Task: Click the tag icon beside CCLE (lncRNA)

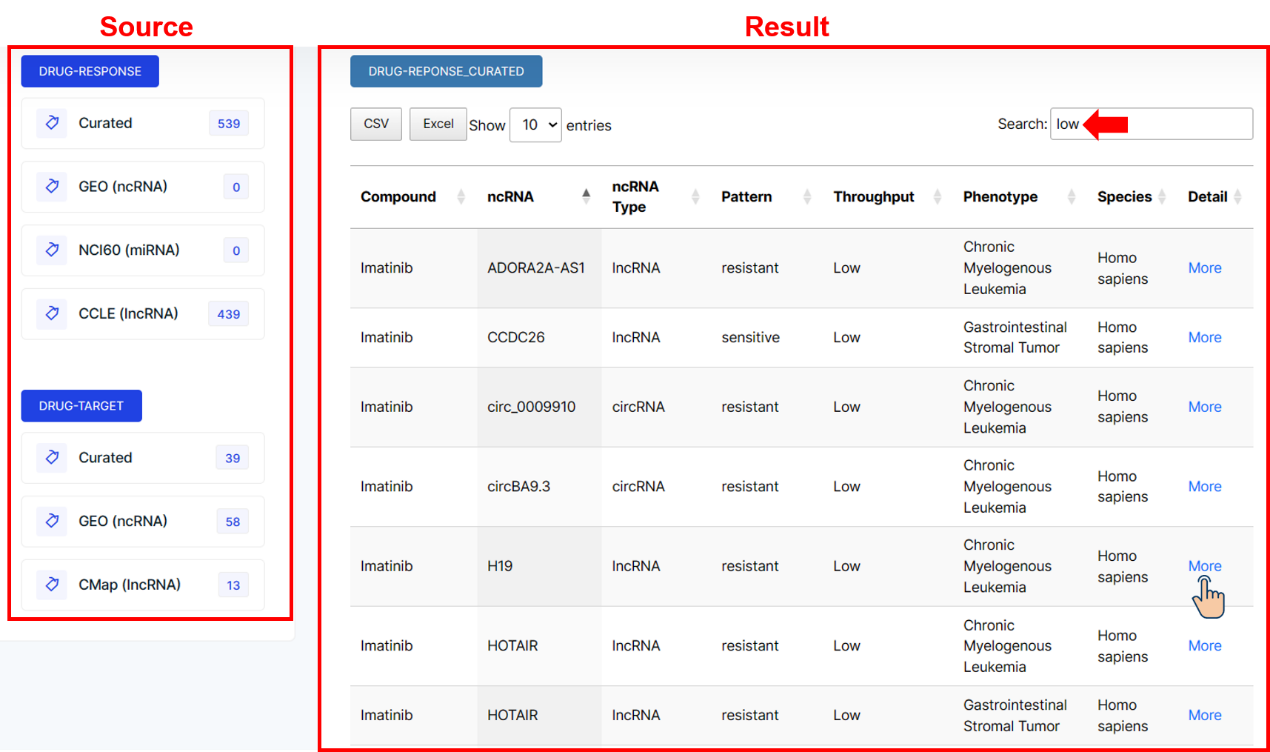Action: click(x=51, y=314)
